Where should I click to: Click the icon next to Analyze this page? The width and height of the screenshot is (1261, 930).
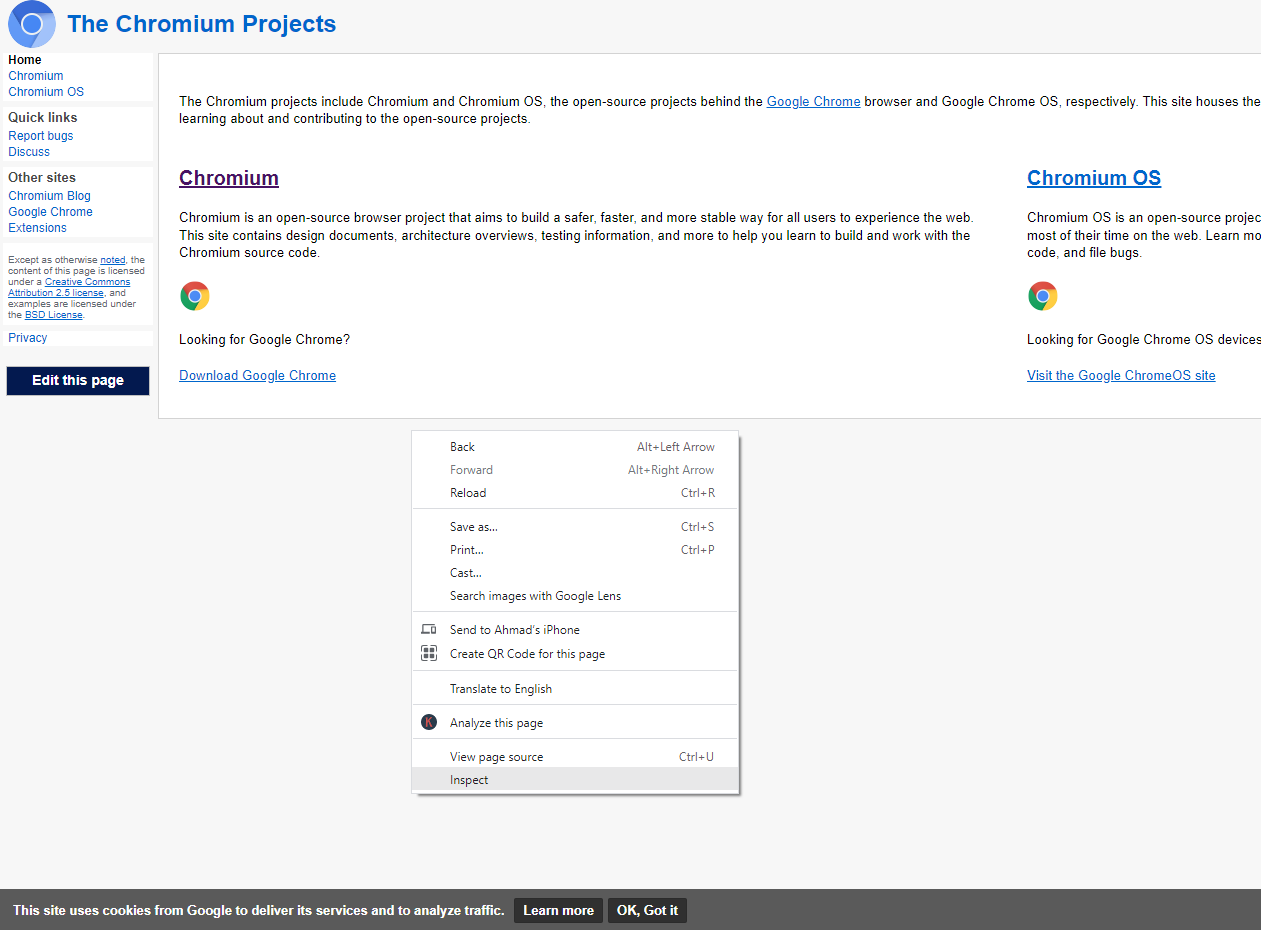[429, 721]
